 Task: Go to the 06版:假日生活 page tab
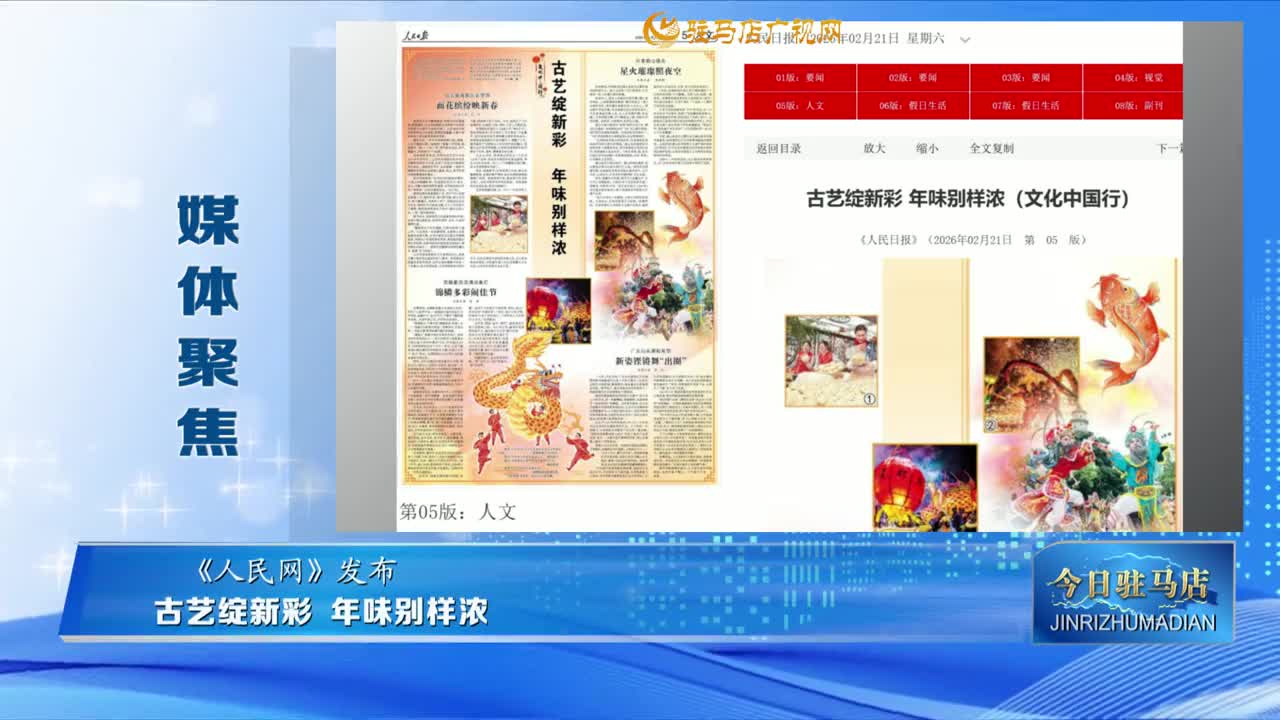(913, 106)
